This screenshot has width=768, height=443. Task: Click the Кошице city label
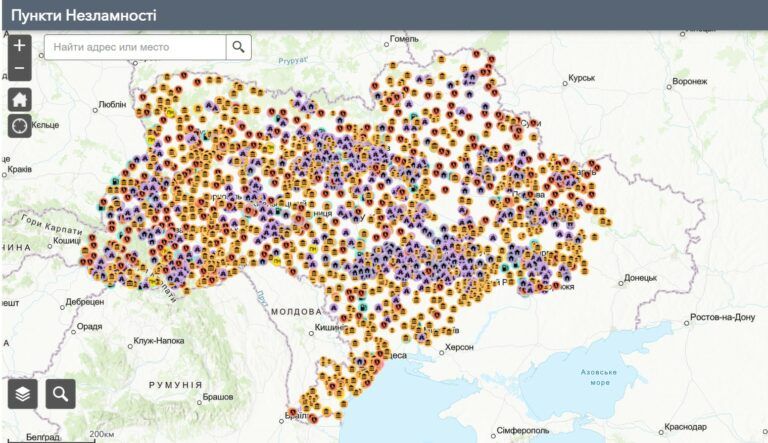(67, 241)
